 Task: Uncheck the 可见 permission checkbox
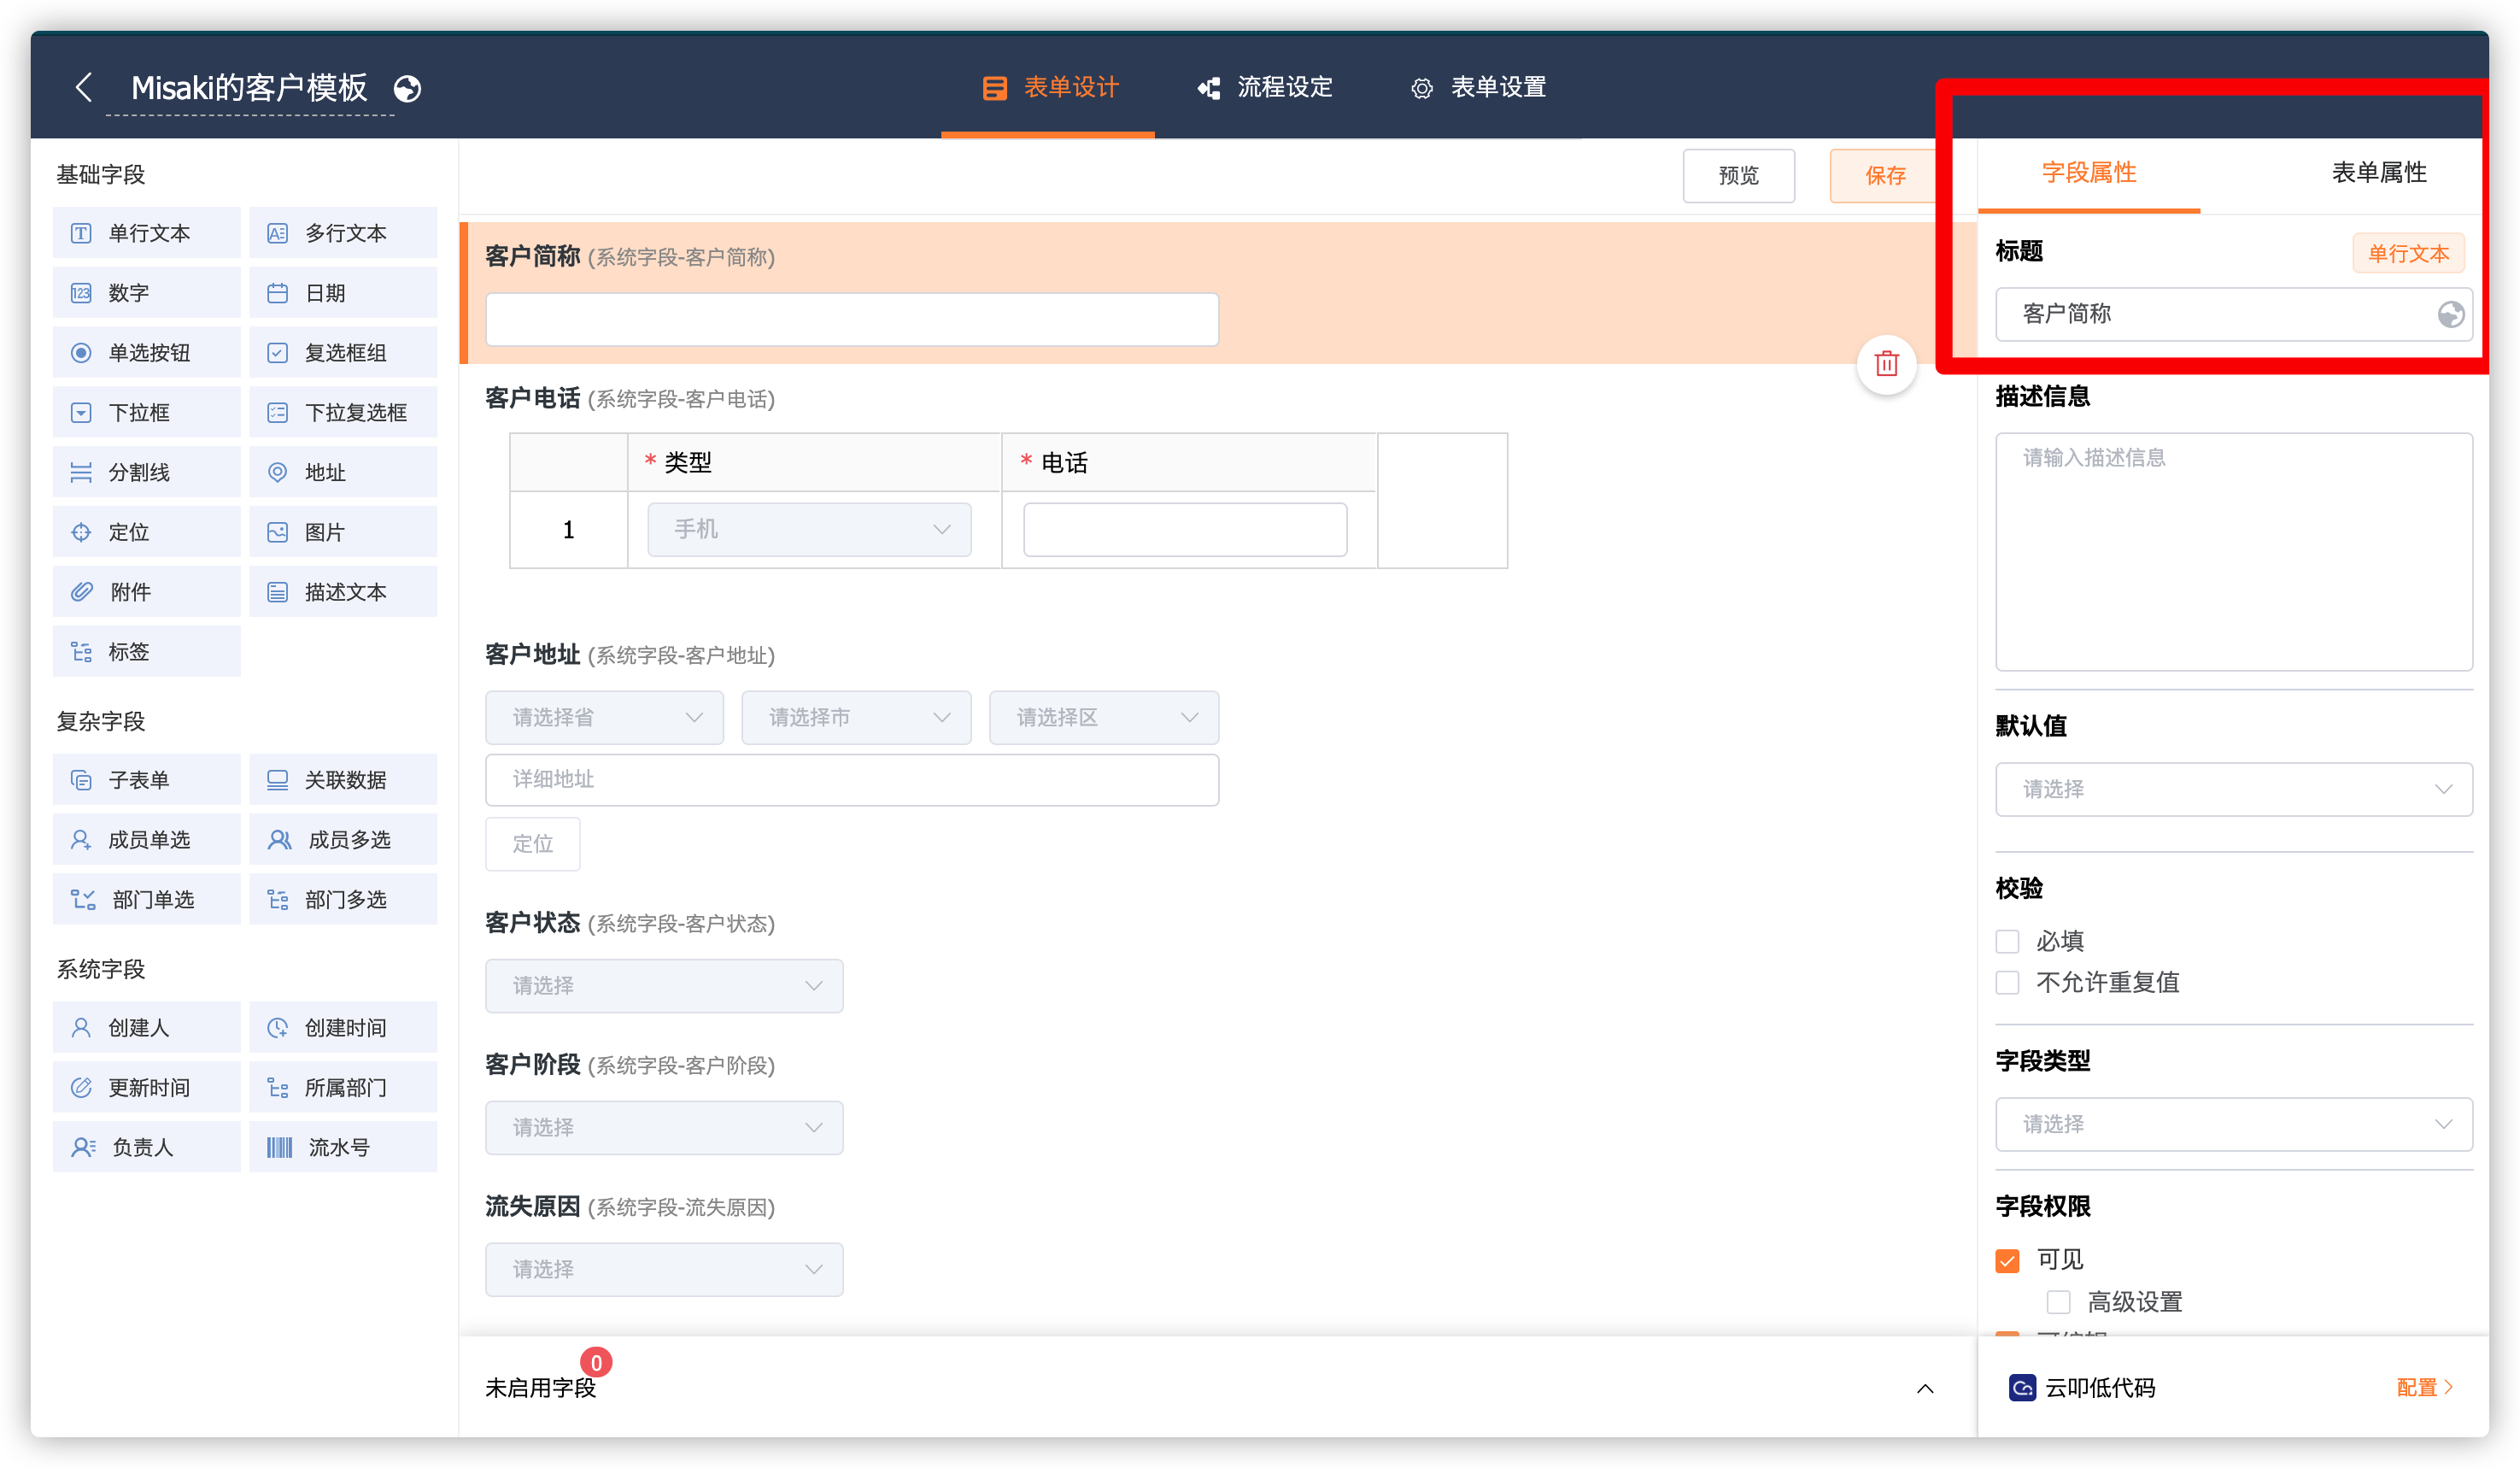coord(2007,1260)
